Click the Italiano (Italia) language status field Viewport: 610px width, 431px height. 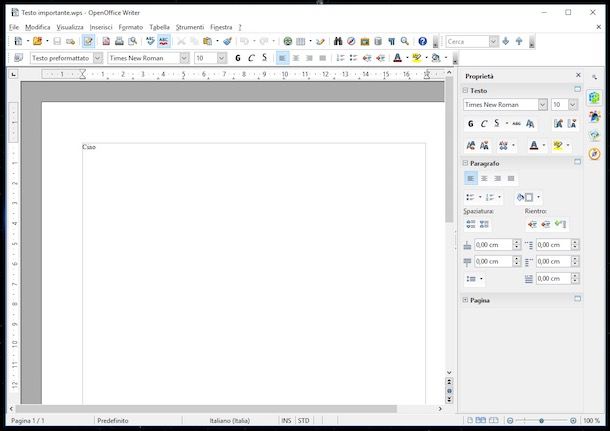coord(230,420)
